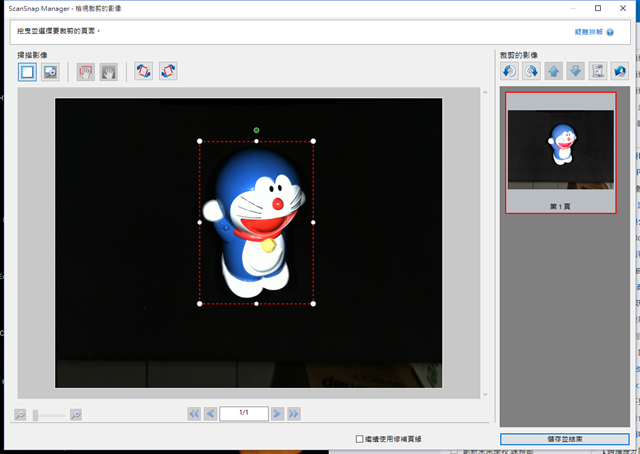Close the ScanSnap Manager window

coord(623,8)
